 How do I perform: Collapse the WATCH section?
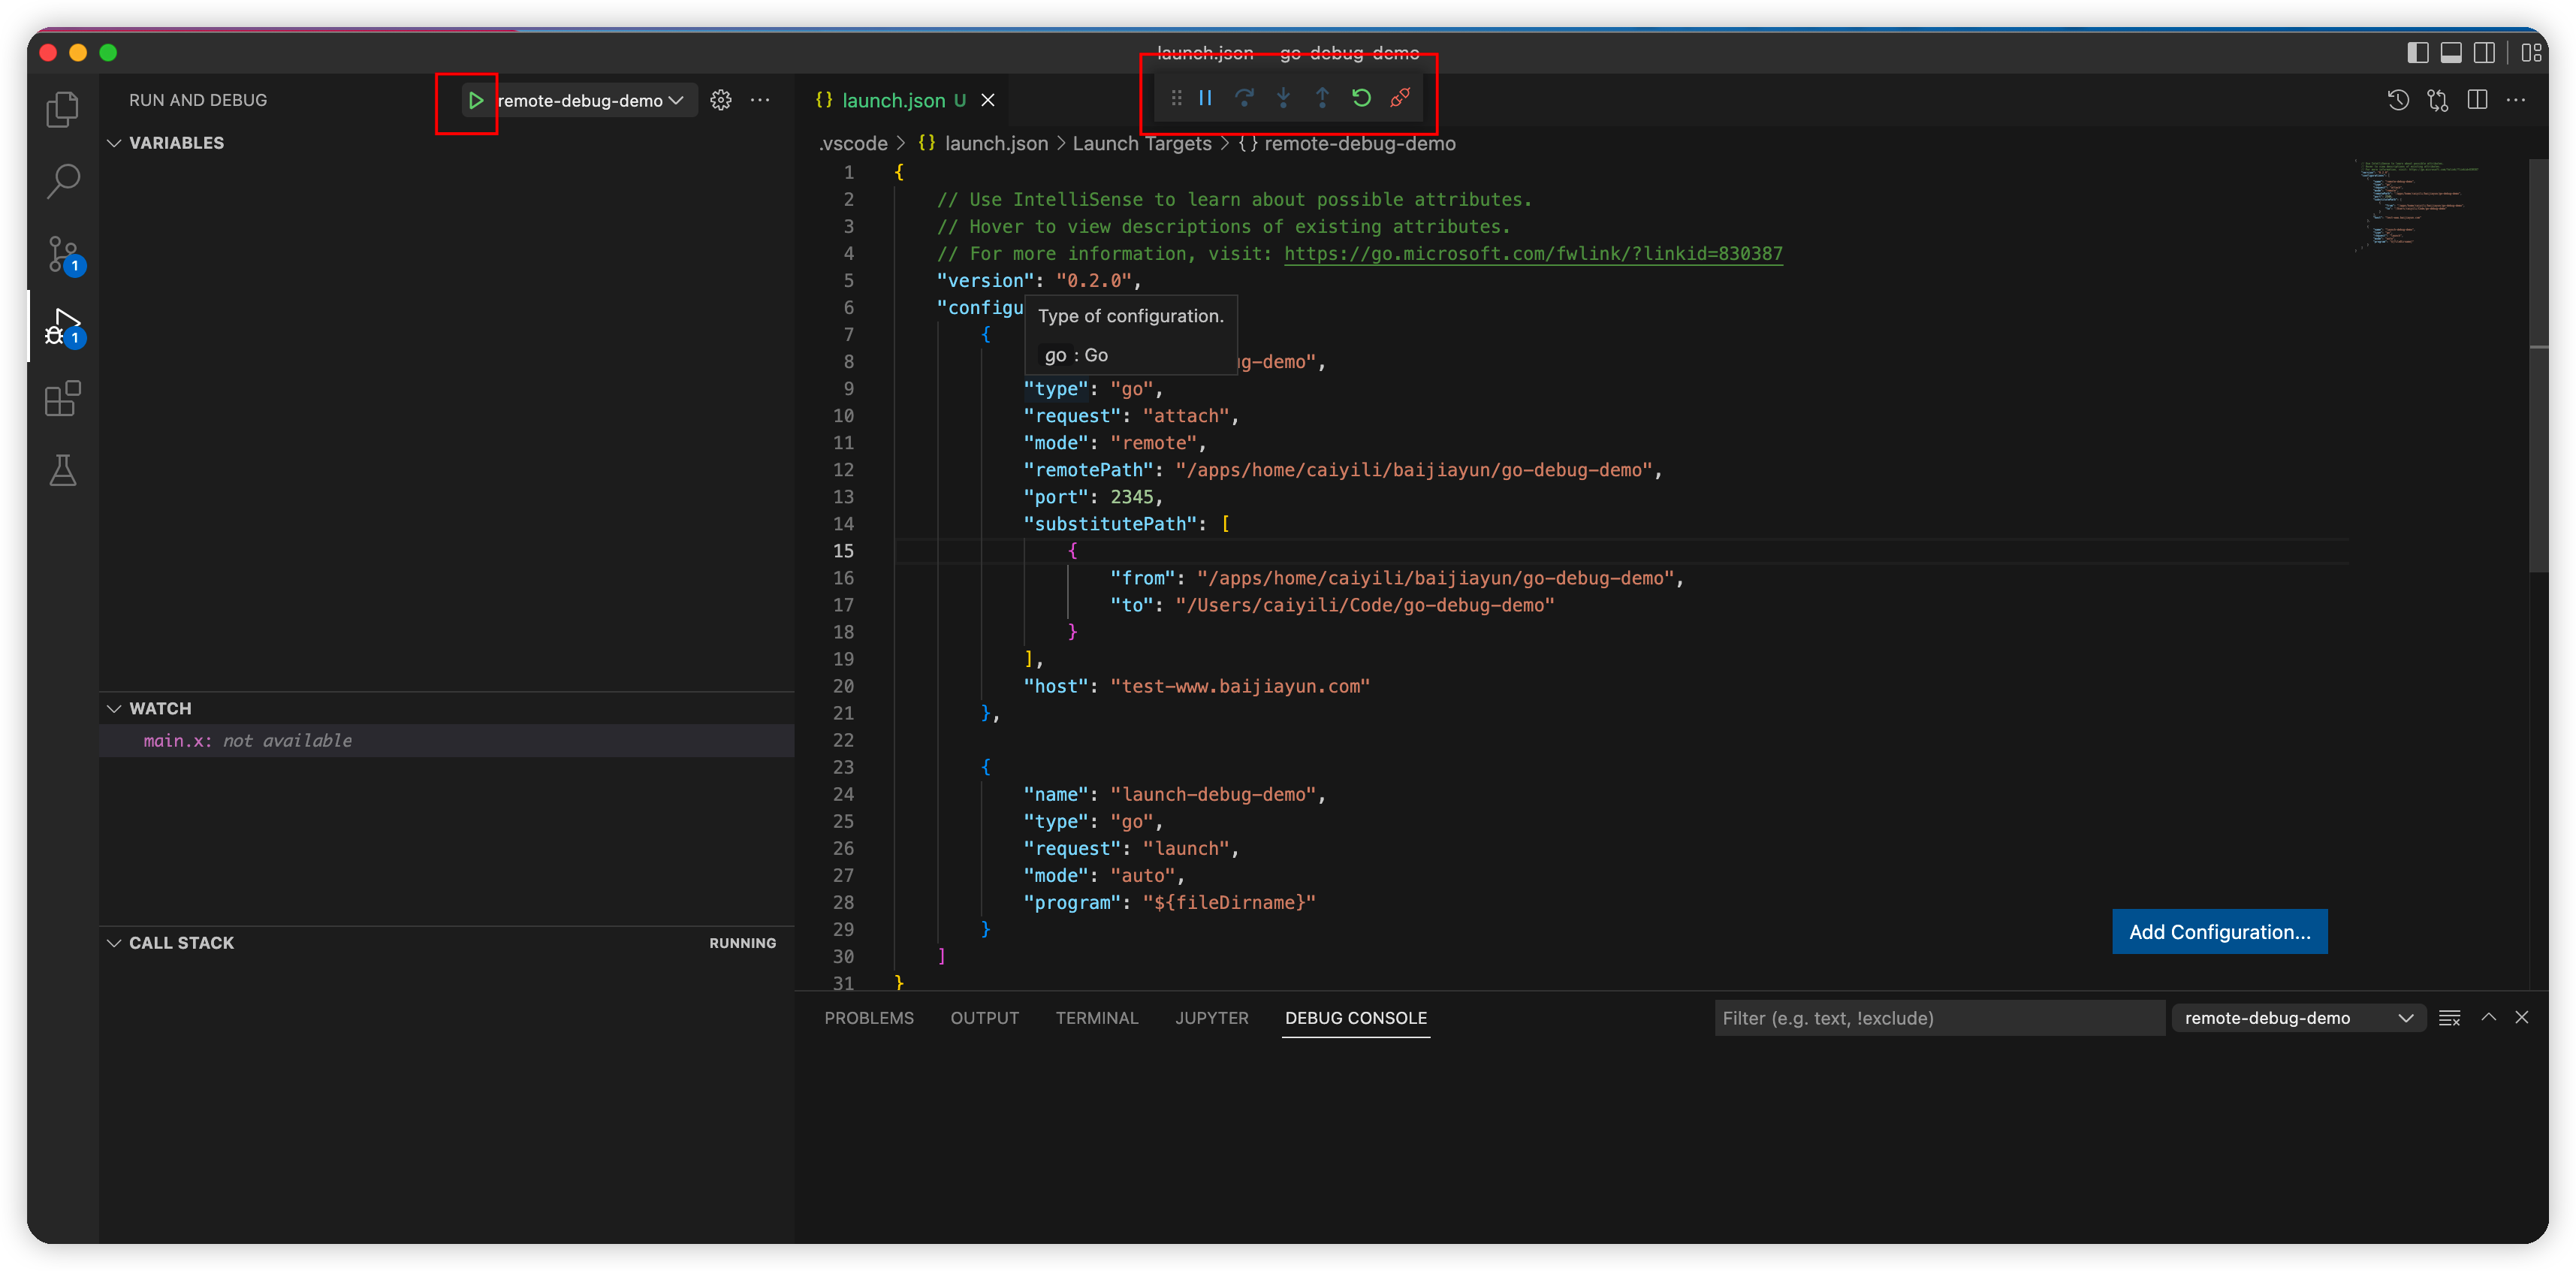pos(115,708)
